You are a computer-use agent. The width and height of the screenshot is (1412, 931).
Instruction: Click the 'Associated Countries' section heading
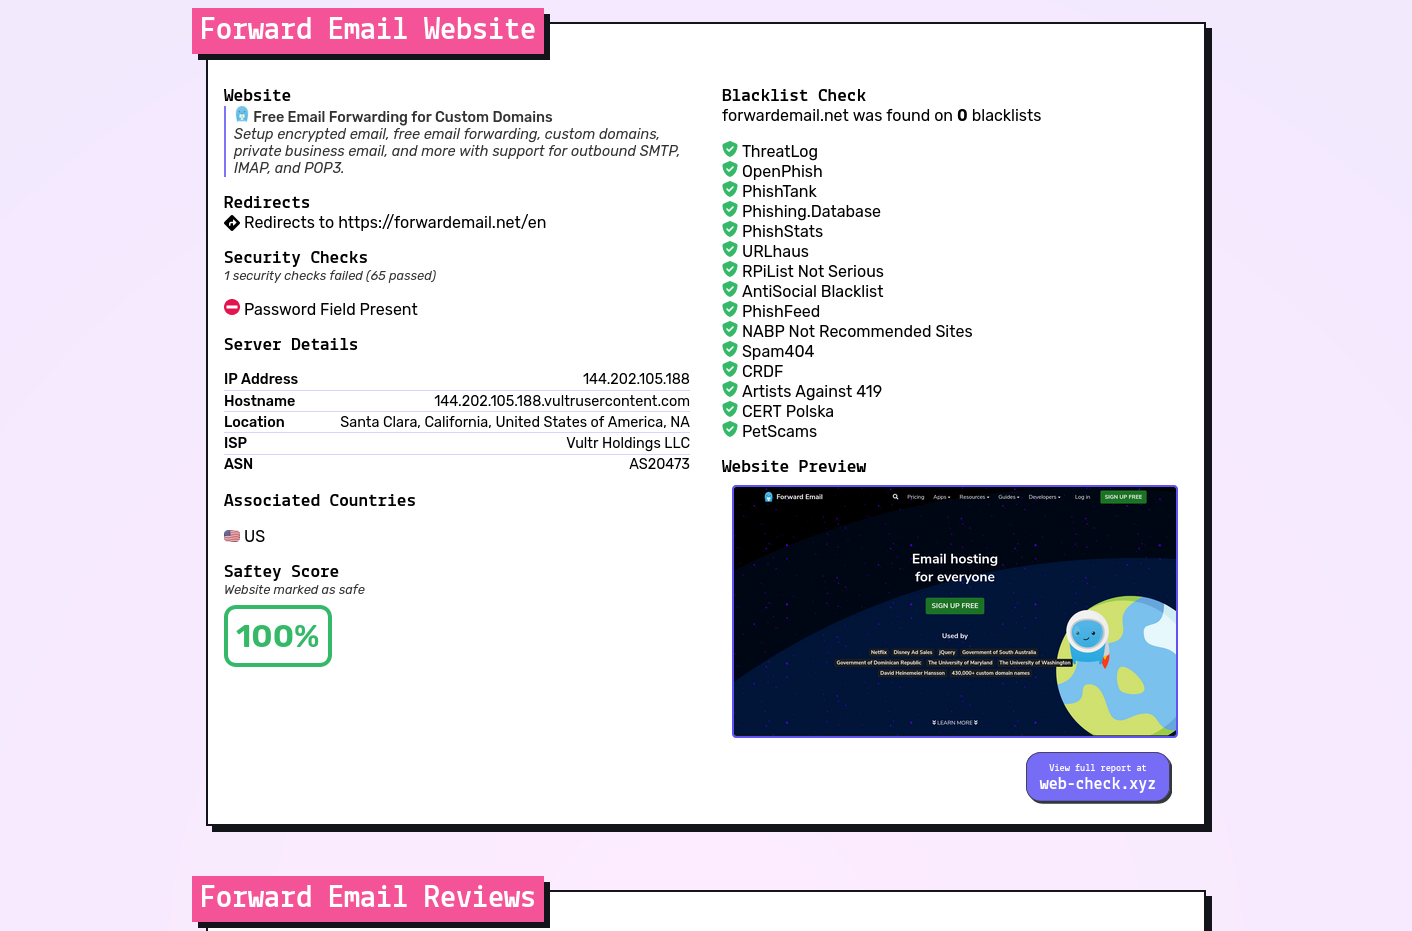click(x=320, y=501)
